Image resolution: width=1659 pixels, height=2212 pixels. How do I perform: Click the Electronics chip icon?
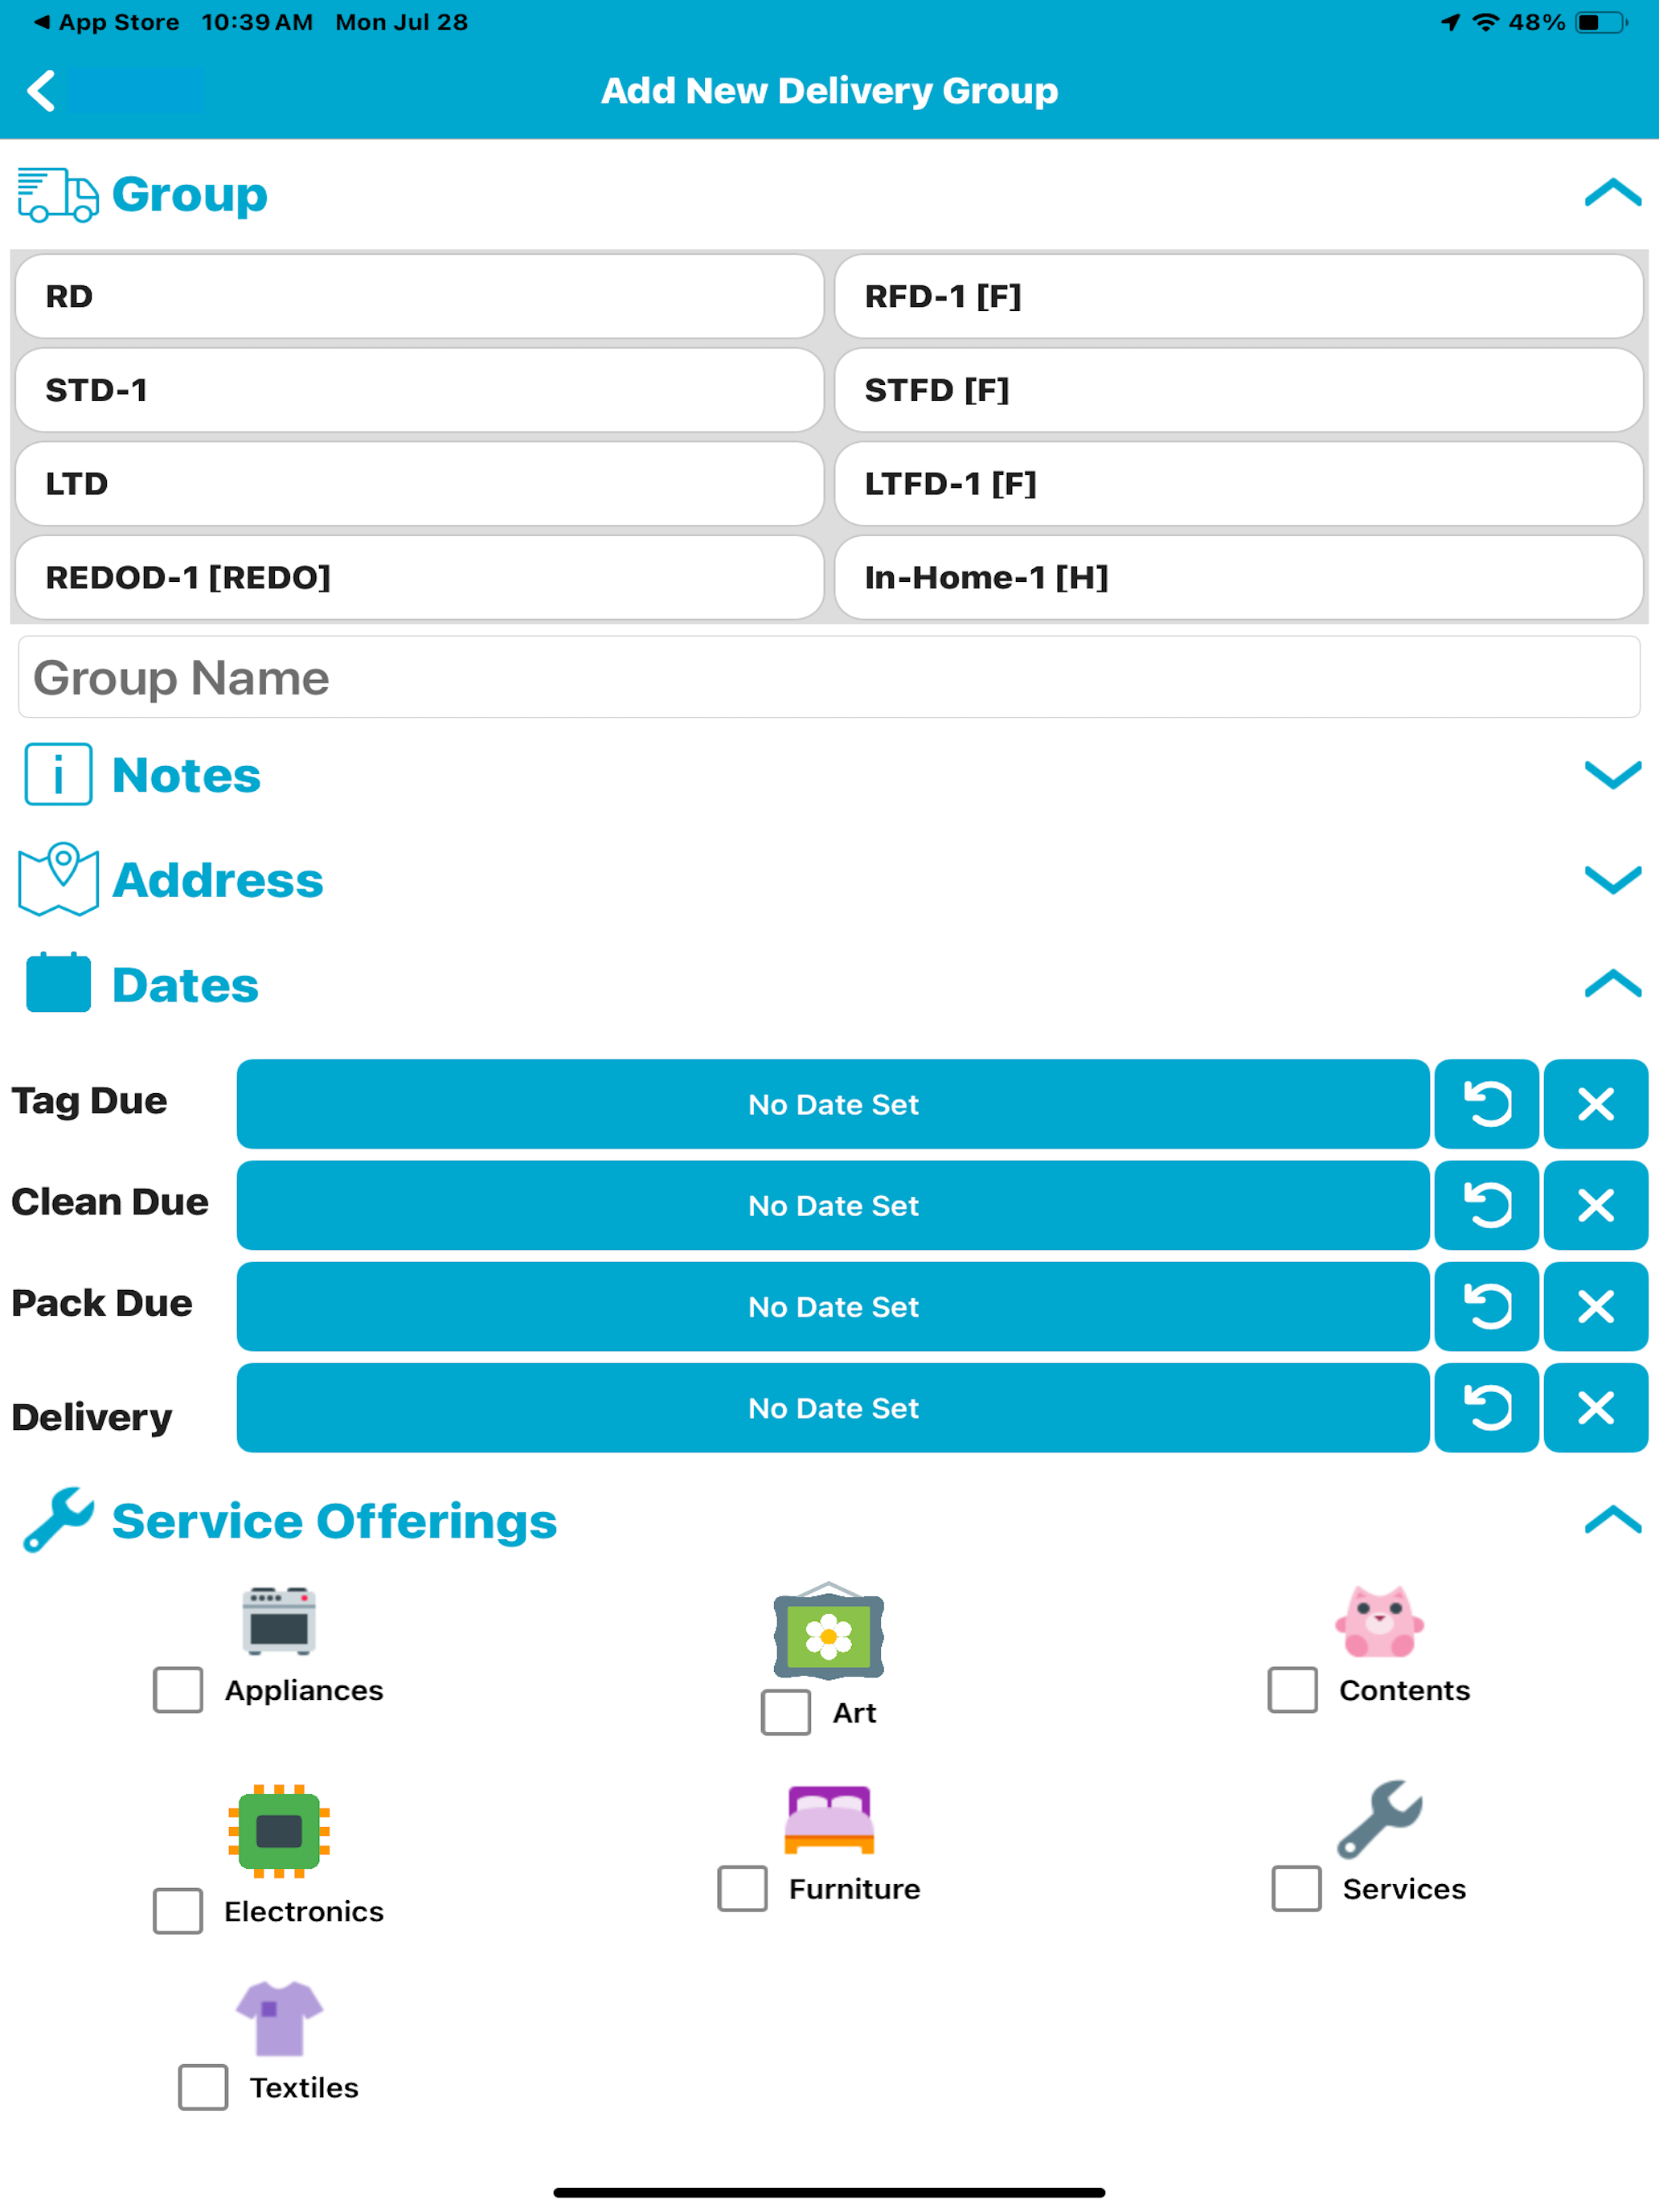coord(279,1831)
